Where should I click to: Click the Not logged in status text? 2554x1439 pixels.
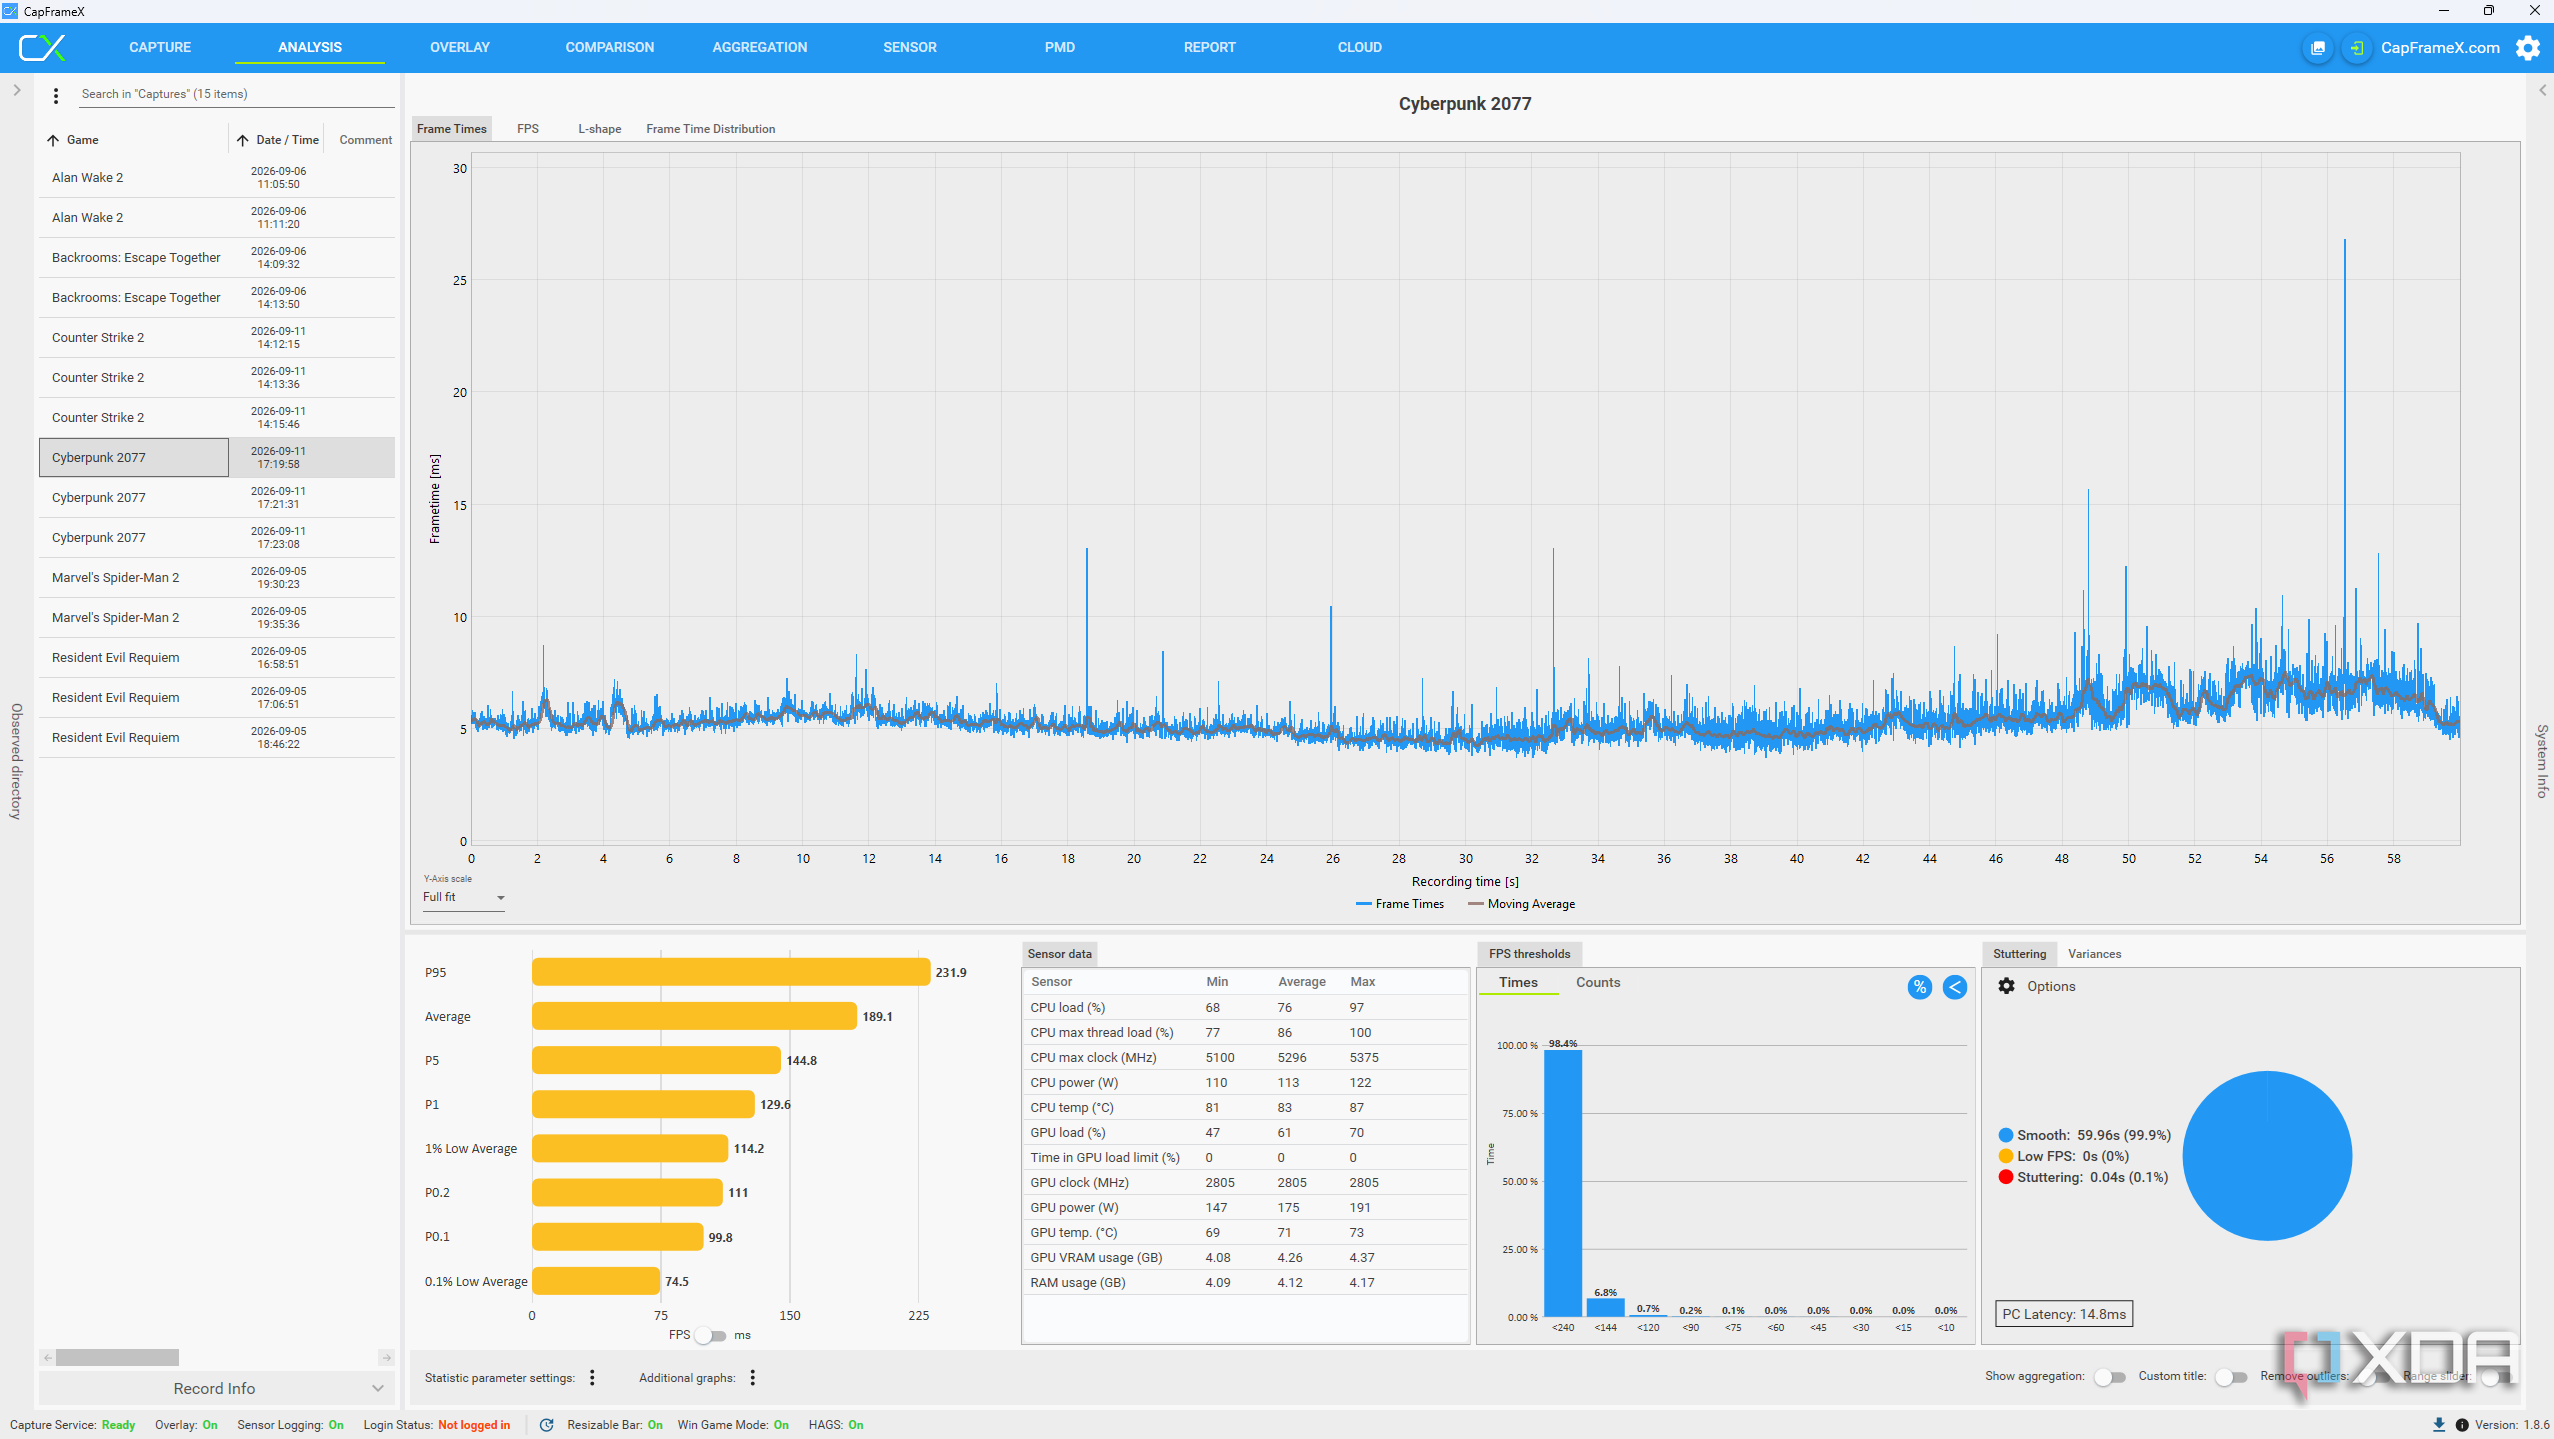tap(474, 1425)
